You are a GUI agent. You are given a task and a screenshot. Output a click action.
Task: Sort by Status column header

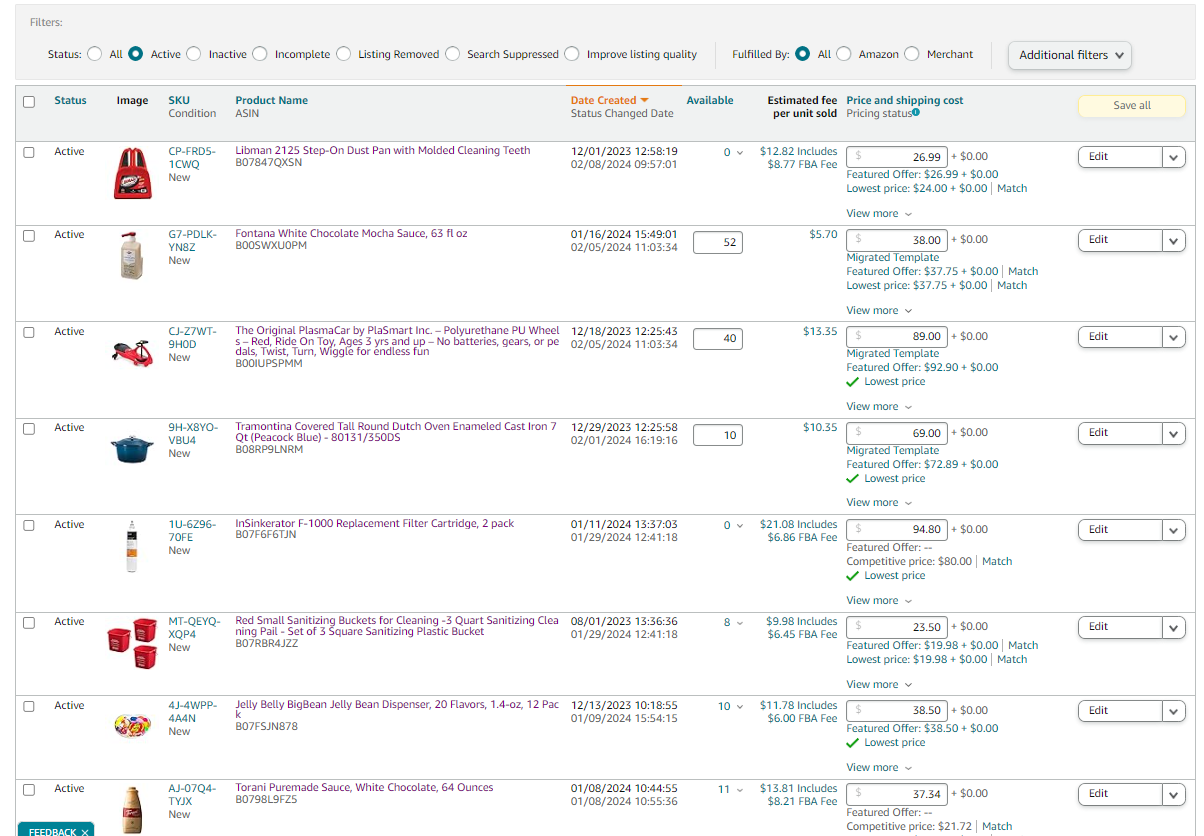click(x=70, y=100)
